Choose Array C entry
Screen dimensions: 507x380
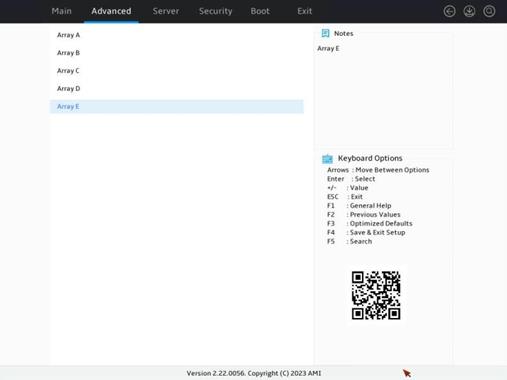tap(177, 71)
